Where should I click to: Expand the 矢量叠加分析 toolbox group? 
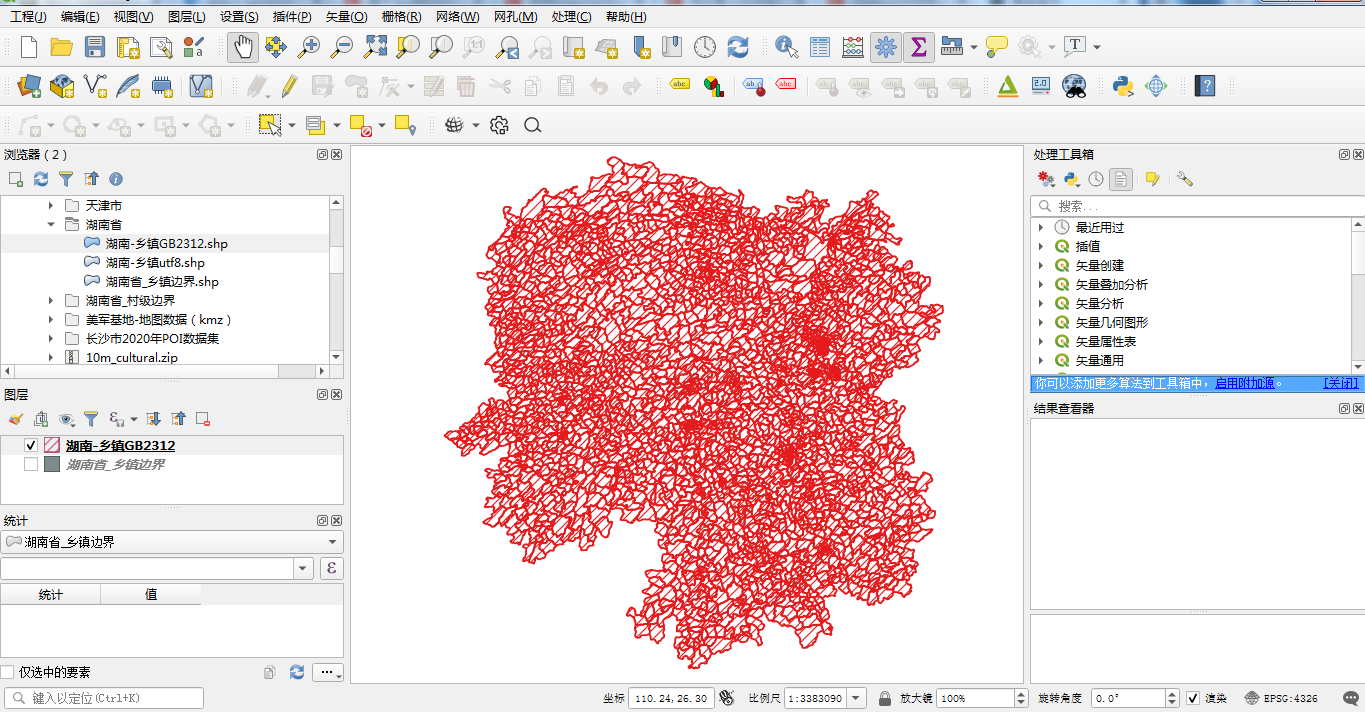[1041, 284]
